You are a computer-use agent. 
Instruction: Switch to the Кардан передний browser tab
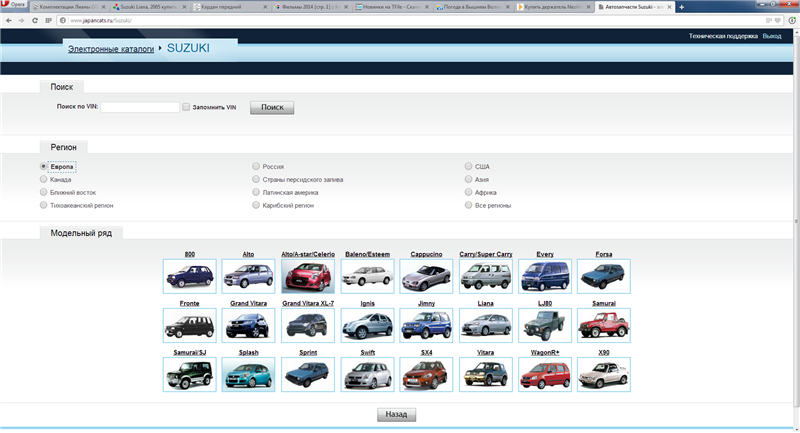(229, 7)
